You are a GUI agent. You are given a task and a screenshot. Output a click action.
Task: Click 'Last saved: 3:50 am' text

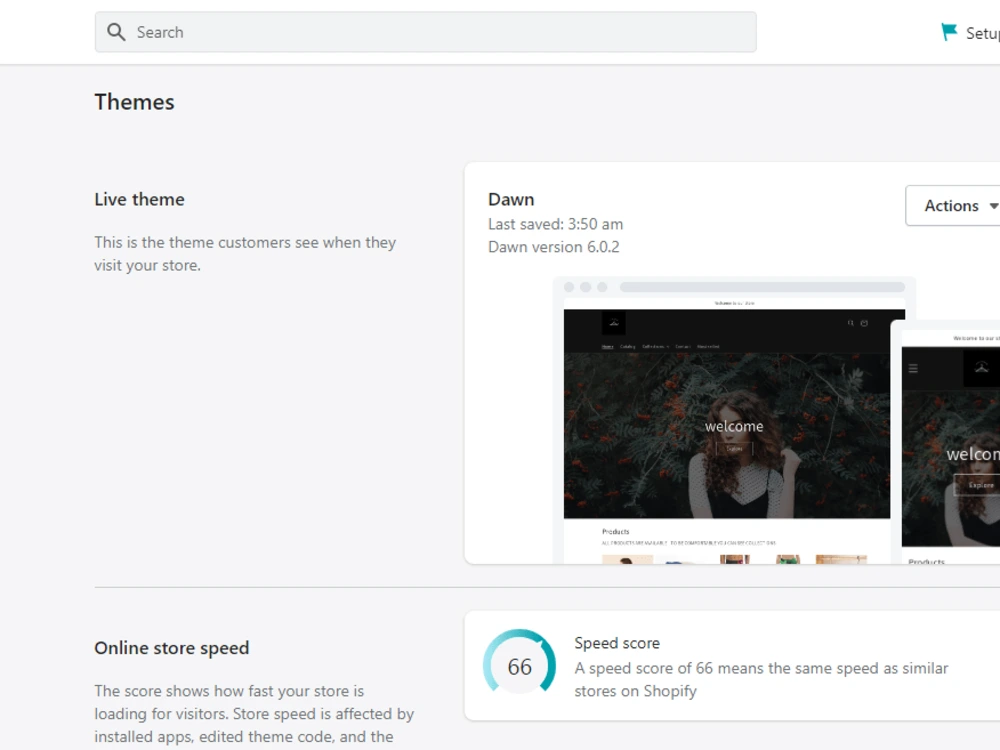[555, 224]
